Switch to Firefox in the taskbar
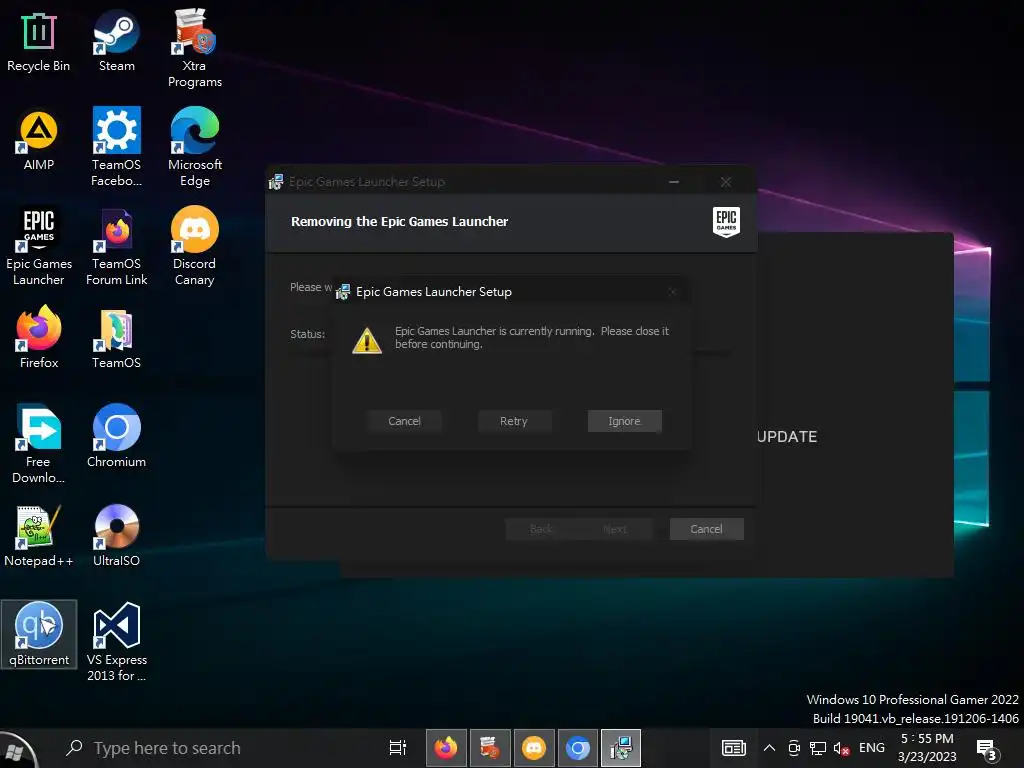The image size is (1024, 768). click(446, 748)
